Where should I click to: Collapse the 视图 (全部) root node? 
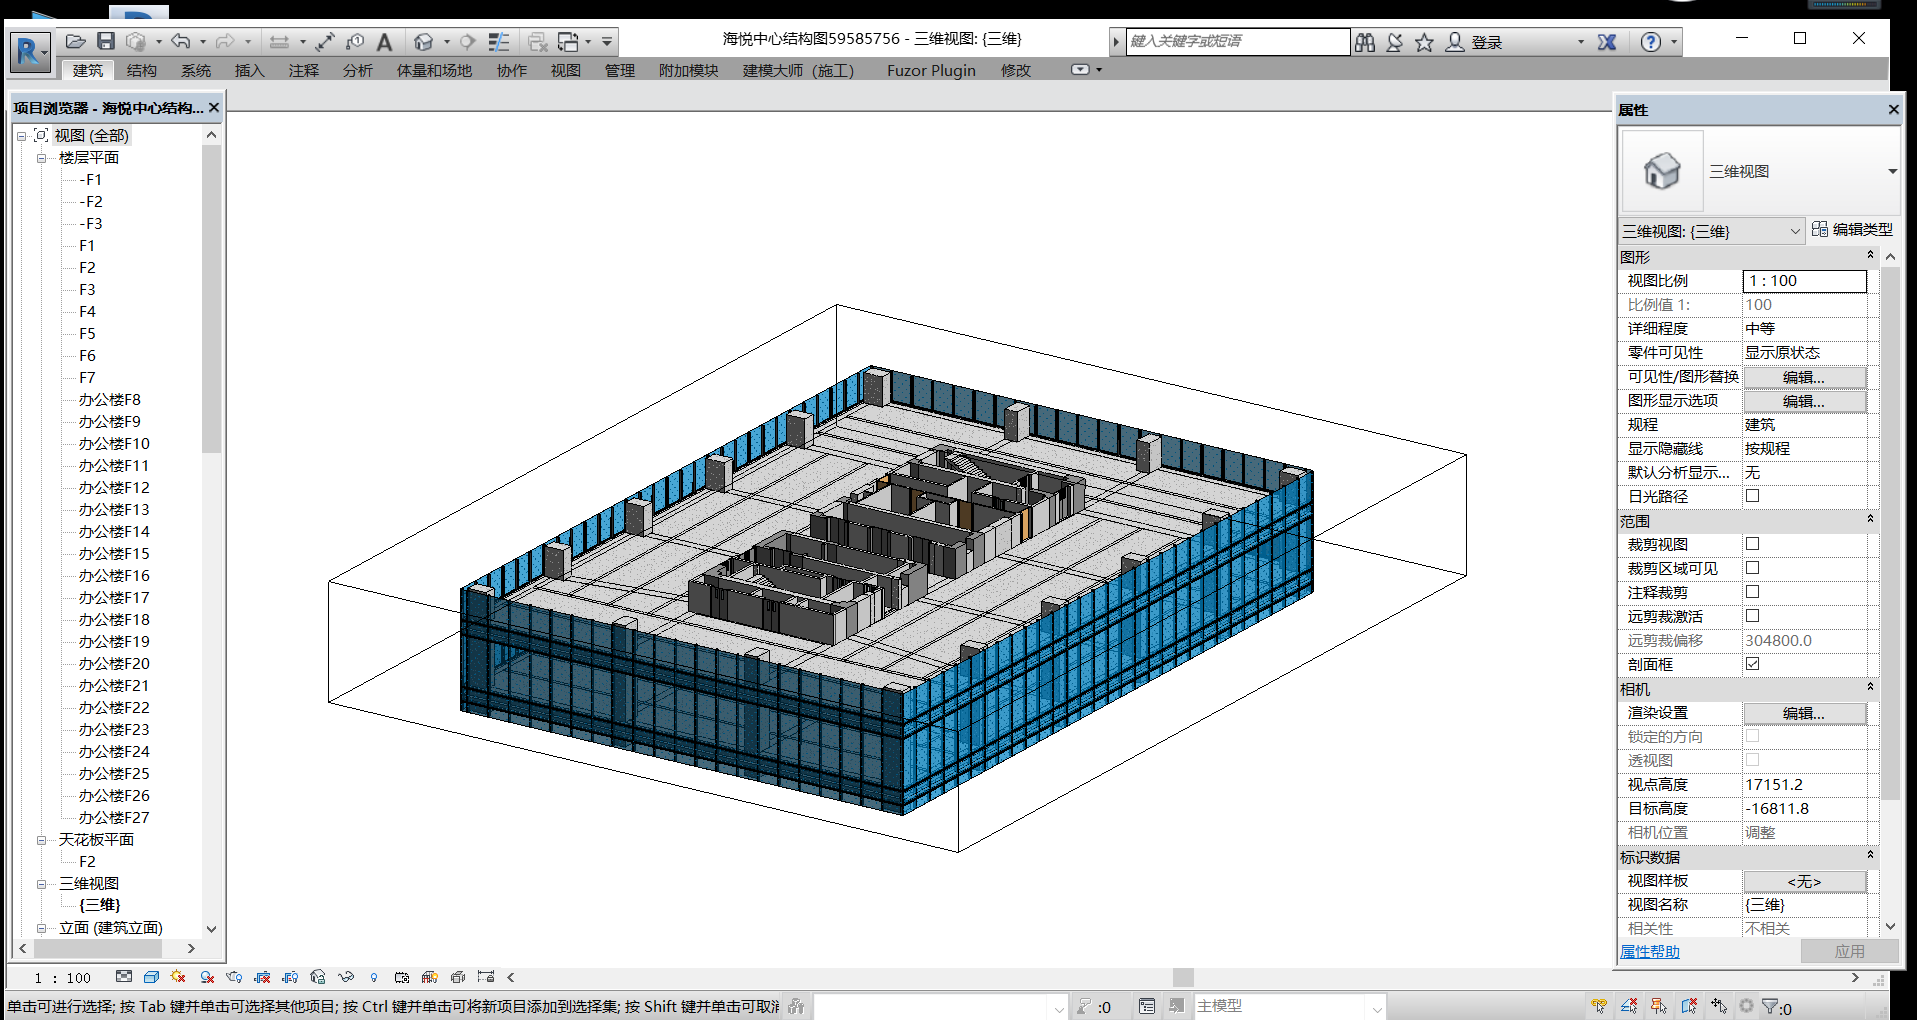[x=21, y=136]
